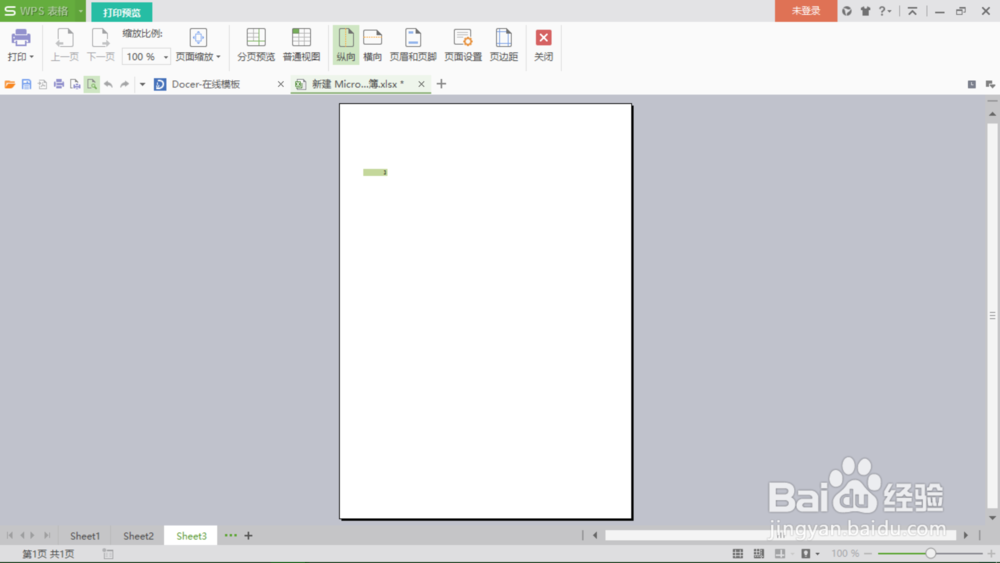The image size is (1000, 563).
Task: Click the 第1页 共1页 page indicator
Action: tap(48, 554)
